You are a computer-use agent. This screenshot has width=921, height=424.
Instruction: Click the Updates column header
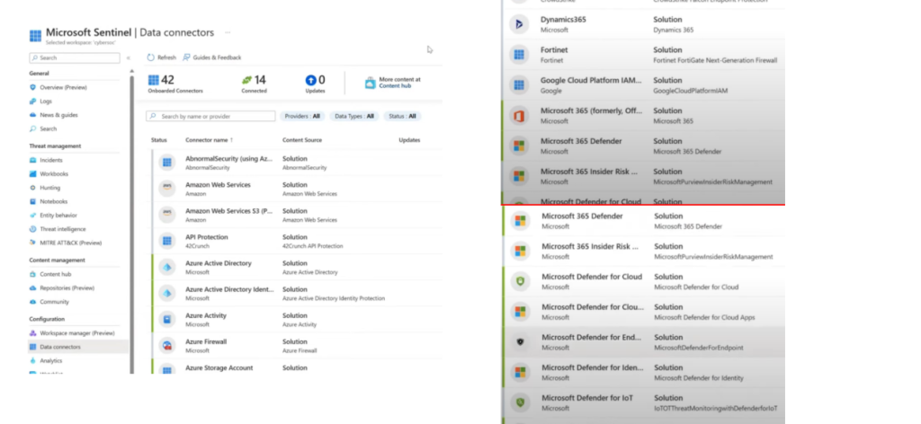[409, 140]
